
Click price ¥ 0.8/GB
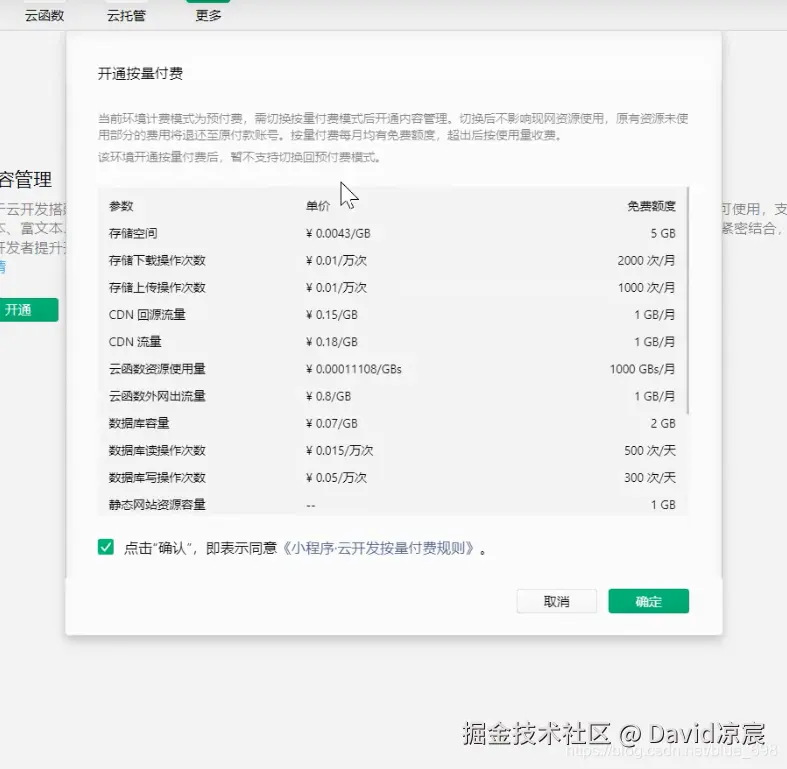click(x=328, y=396)
